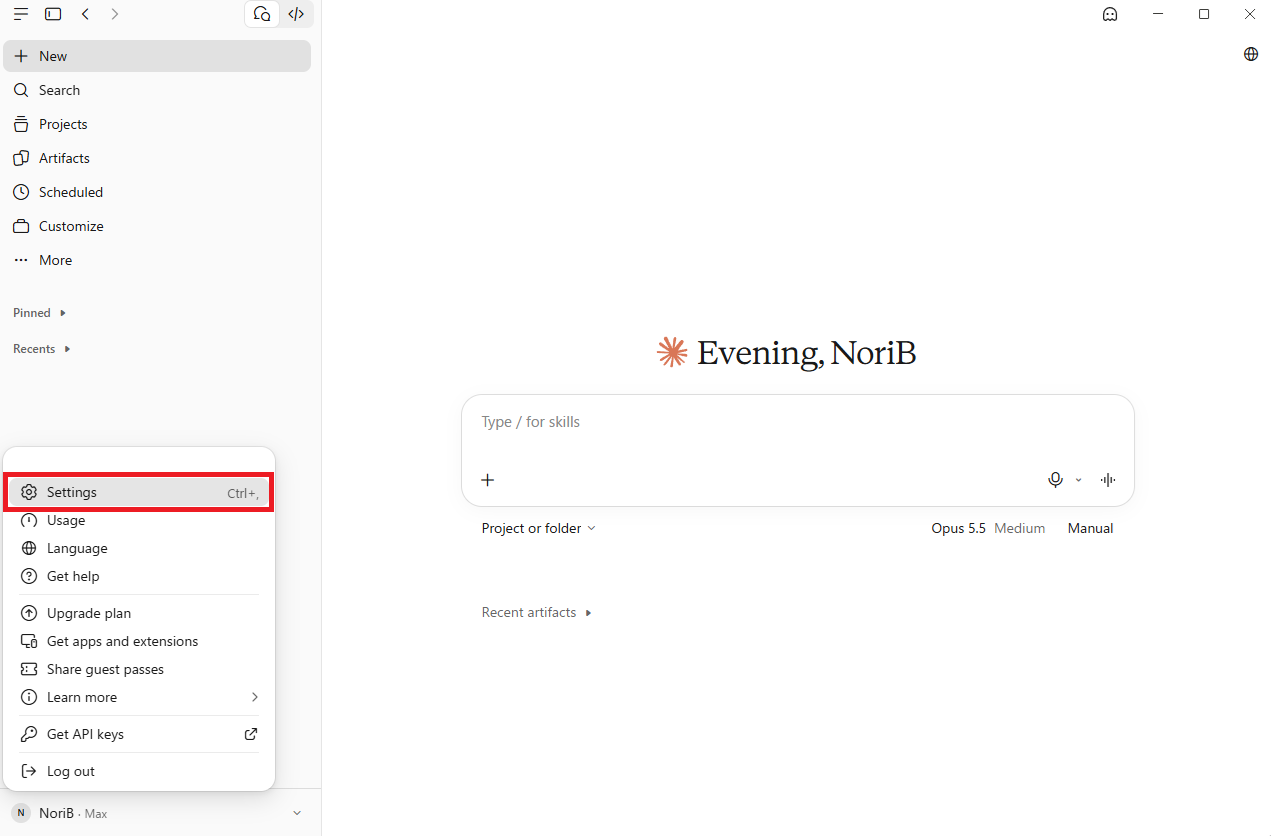Open the Project or folder dropdown
1271x836 pixels.
pos(538,528)
